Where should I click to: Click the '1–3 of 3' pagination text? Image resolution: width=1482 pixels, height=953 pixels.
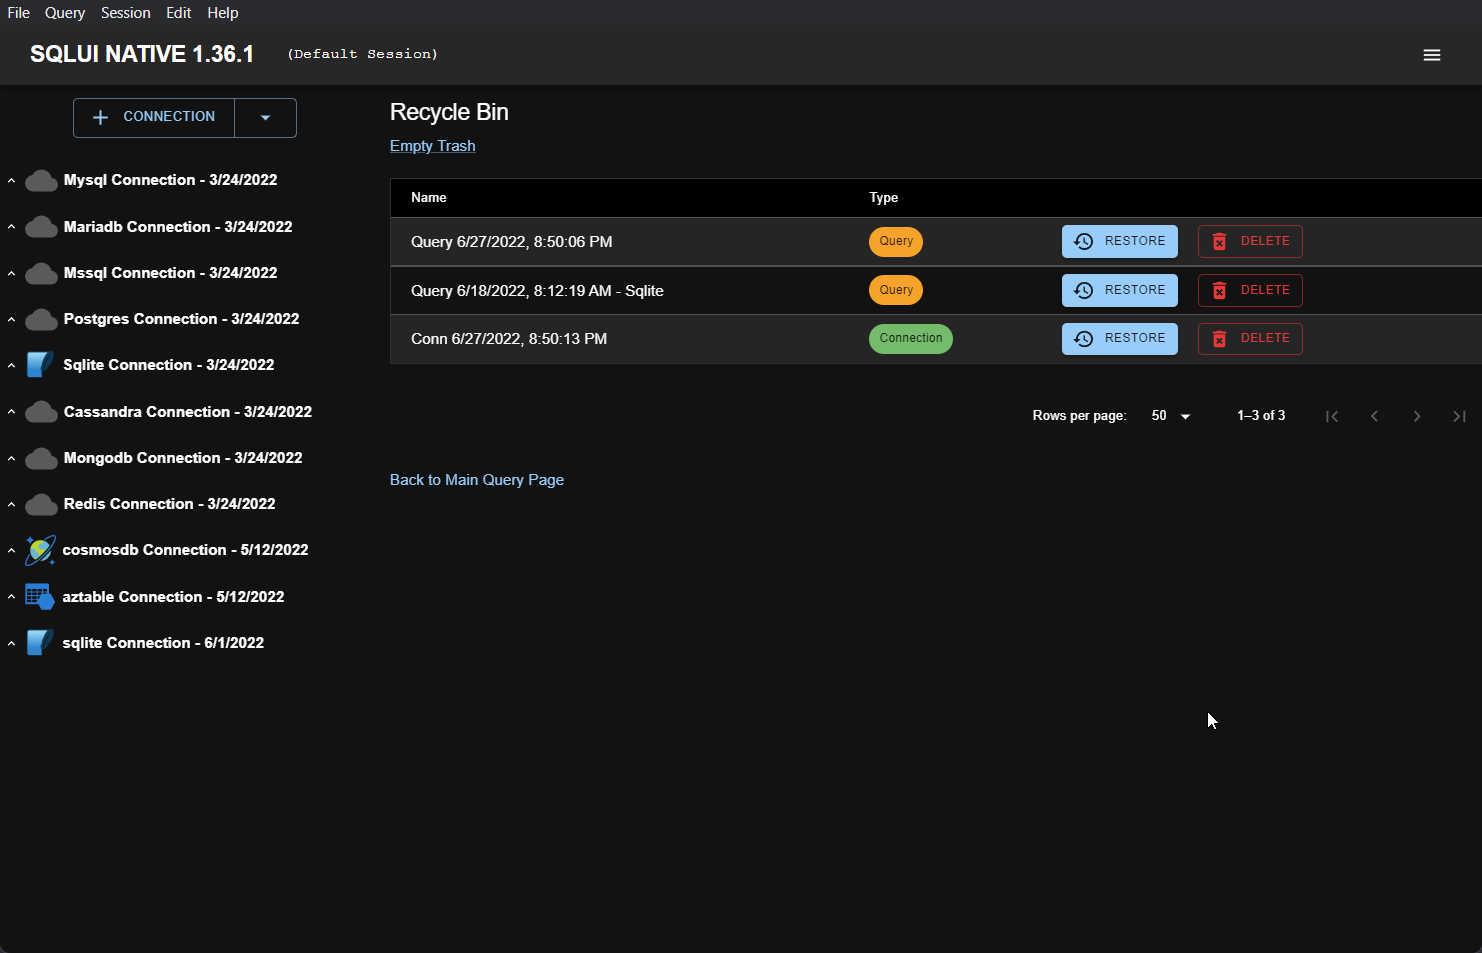coord(1261,416)
